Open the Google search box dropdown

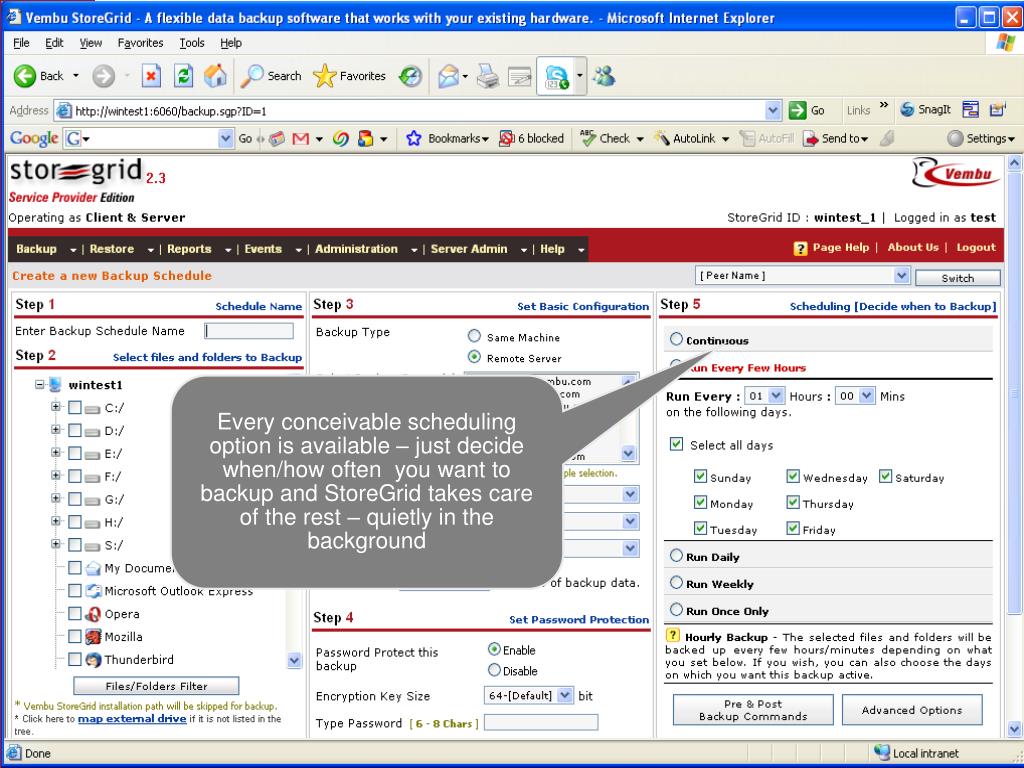[225, 138]
